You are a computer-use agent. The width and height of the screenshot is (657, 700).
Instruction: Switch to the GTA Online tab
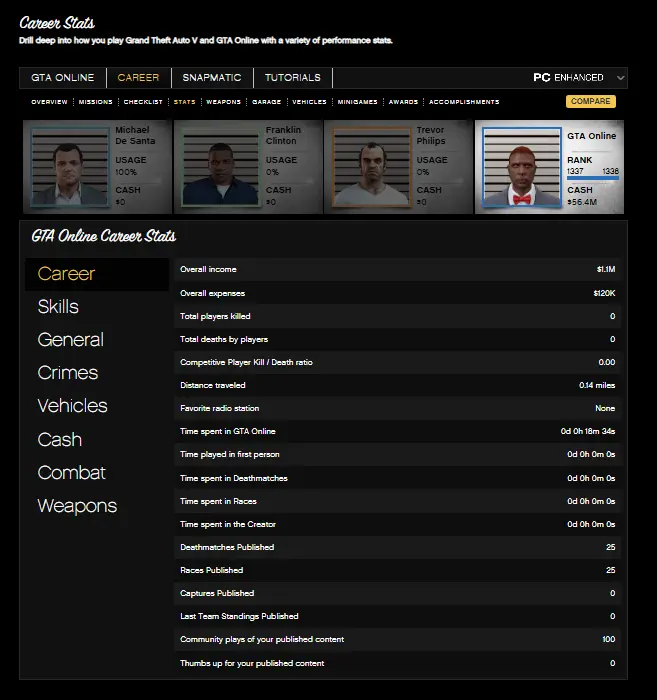(62, 78)
